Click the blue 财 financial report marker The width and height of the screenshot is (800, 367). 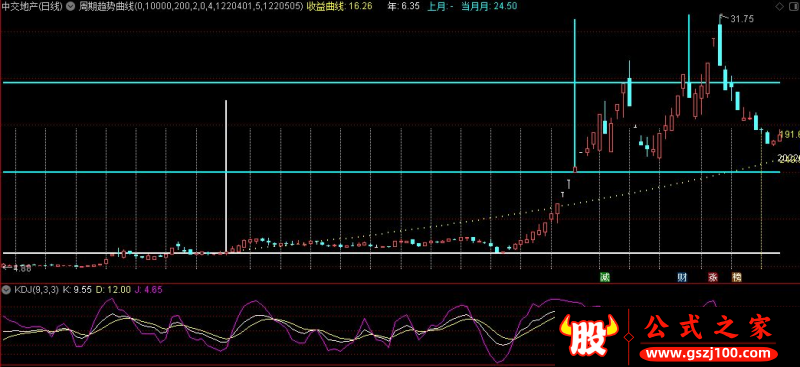(682, 278)
